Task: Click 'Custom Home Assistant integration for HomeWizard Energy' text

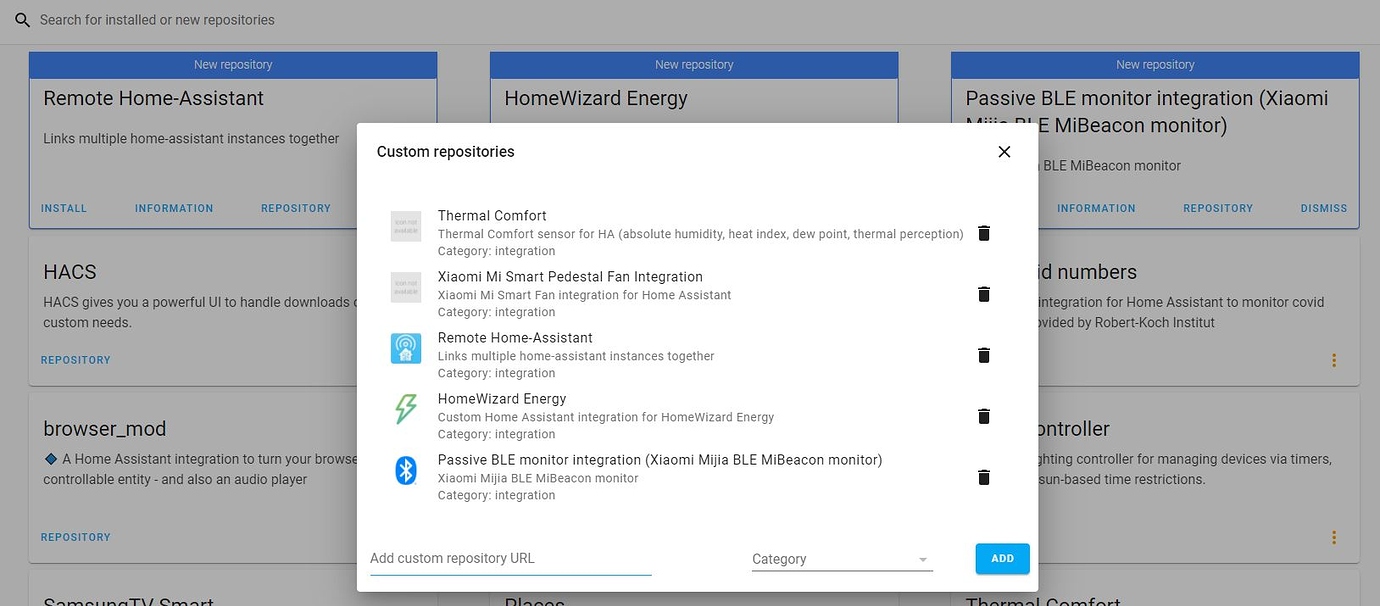Action: (606, 417)
